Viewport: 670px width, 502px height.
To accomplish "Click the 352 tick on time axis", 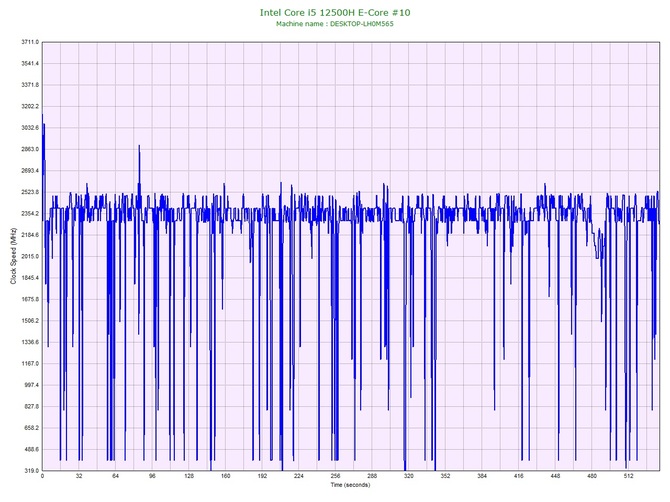I will (x=445, y=476).
